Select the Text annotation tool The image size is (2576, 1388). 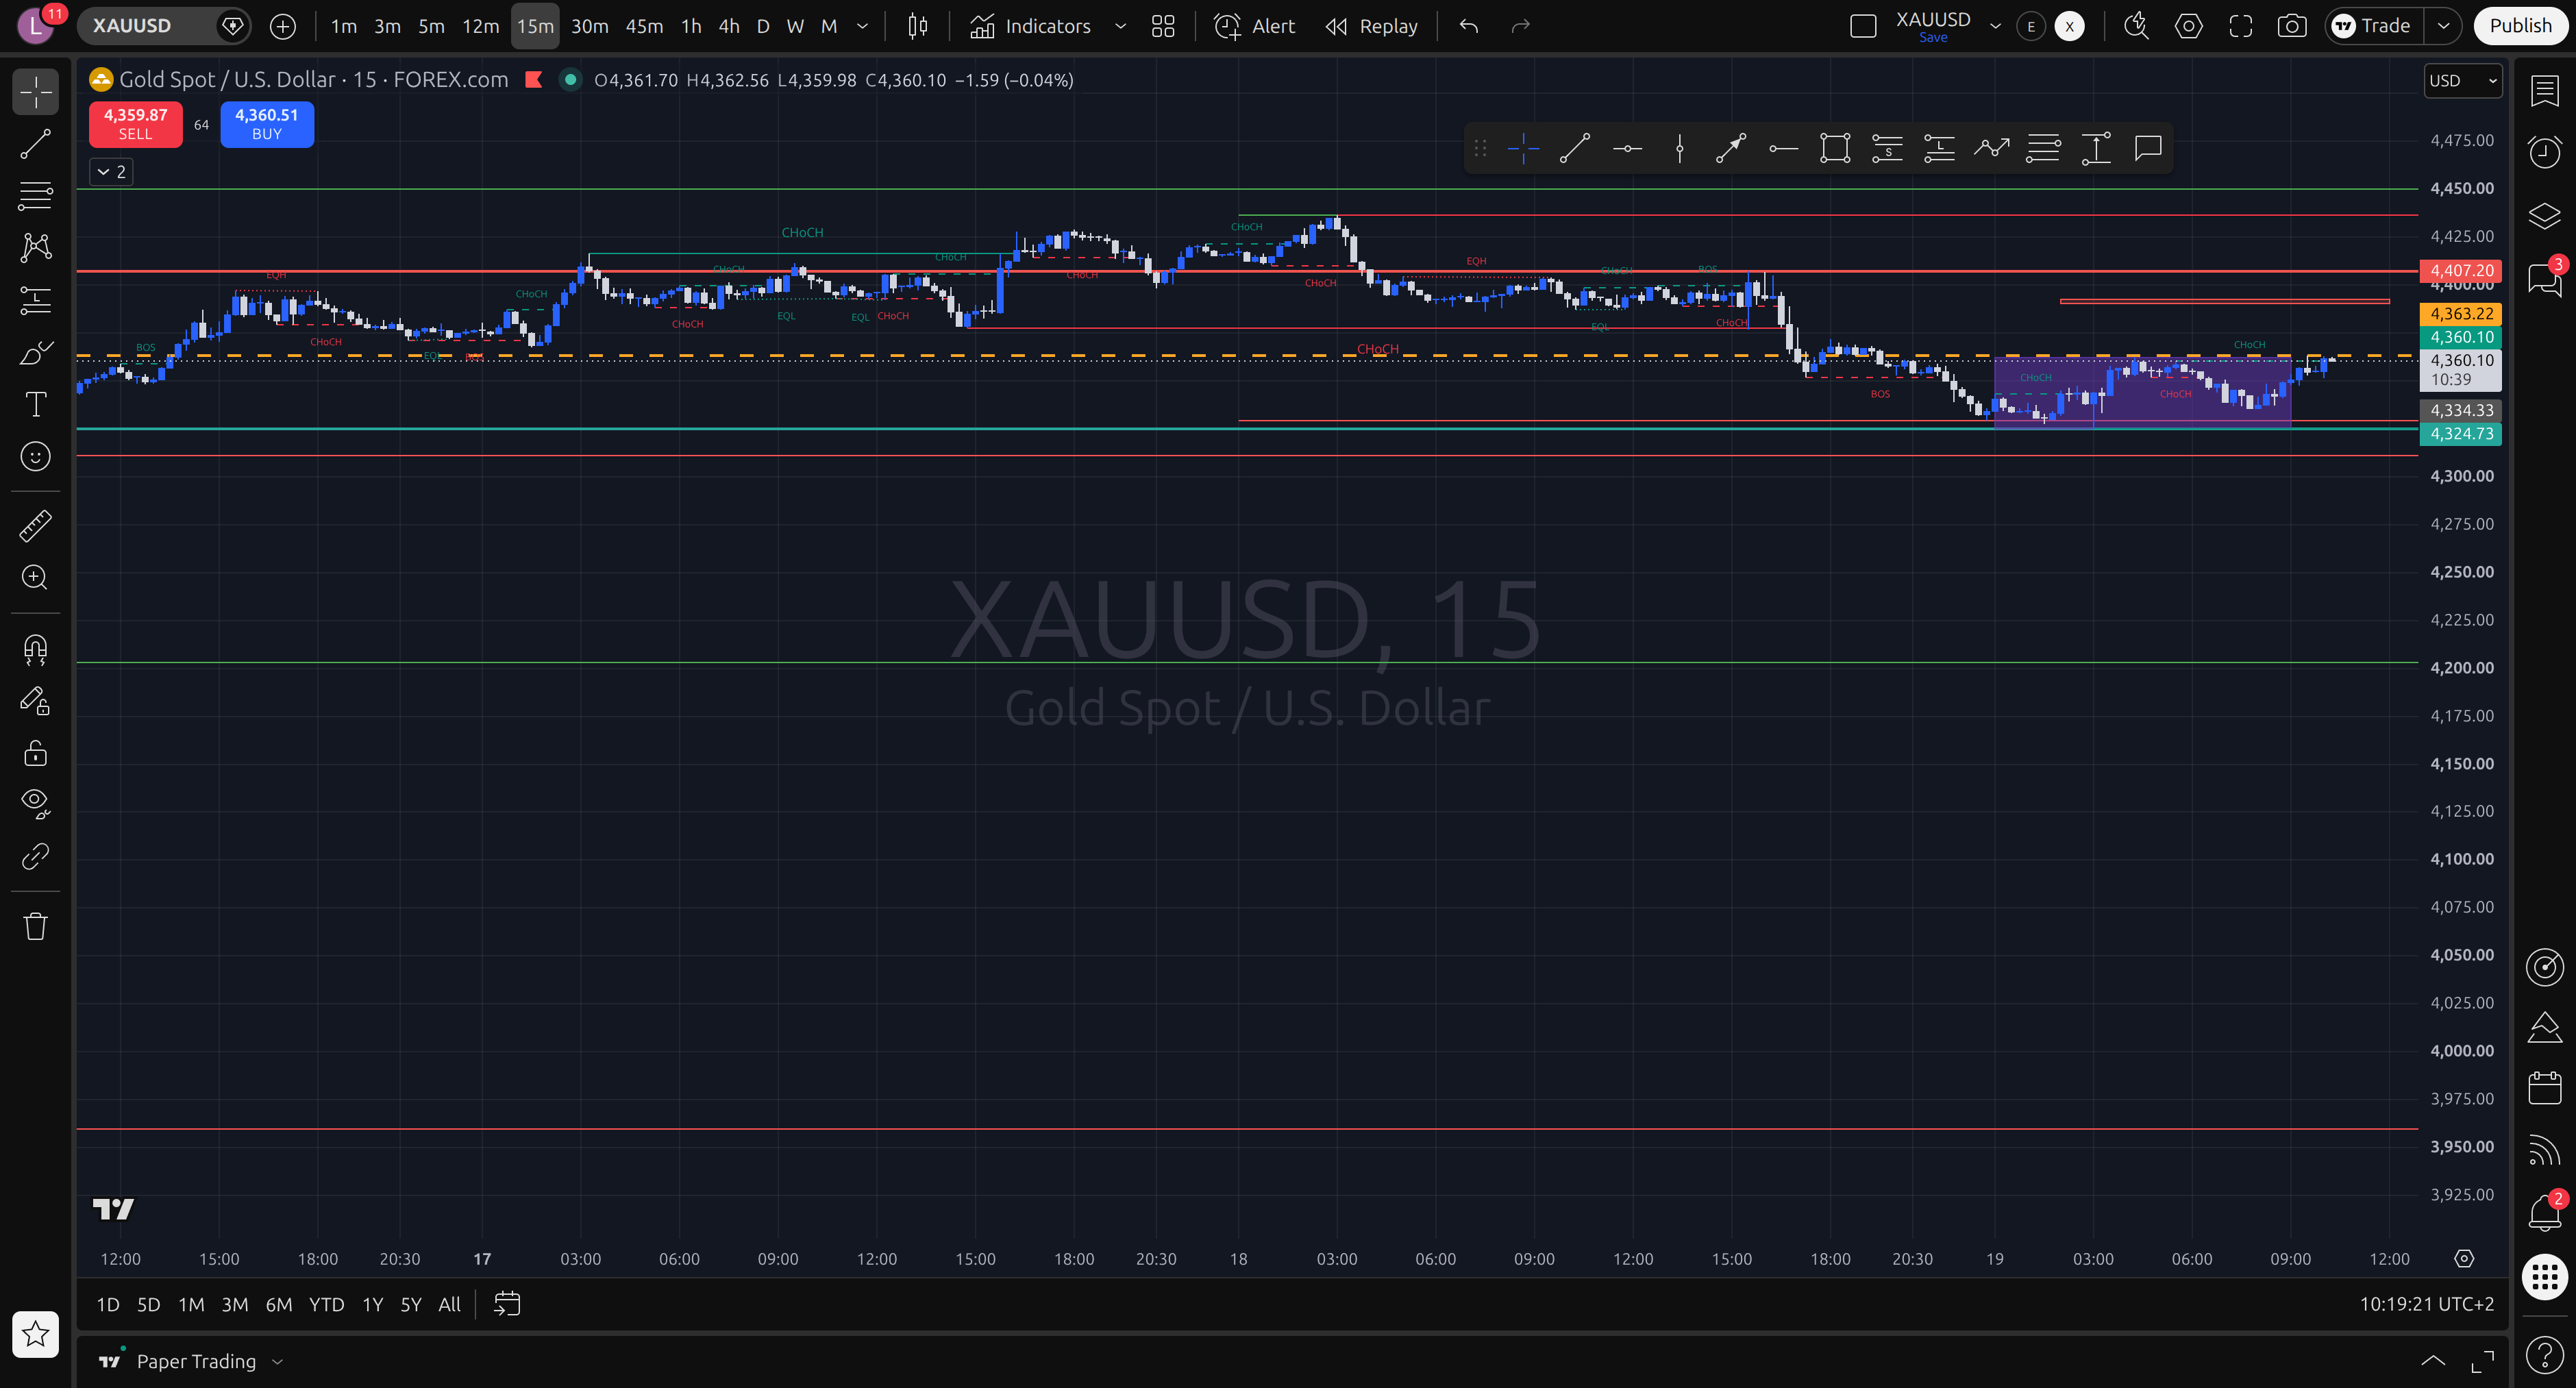point(36,405)
